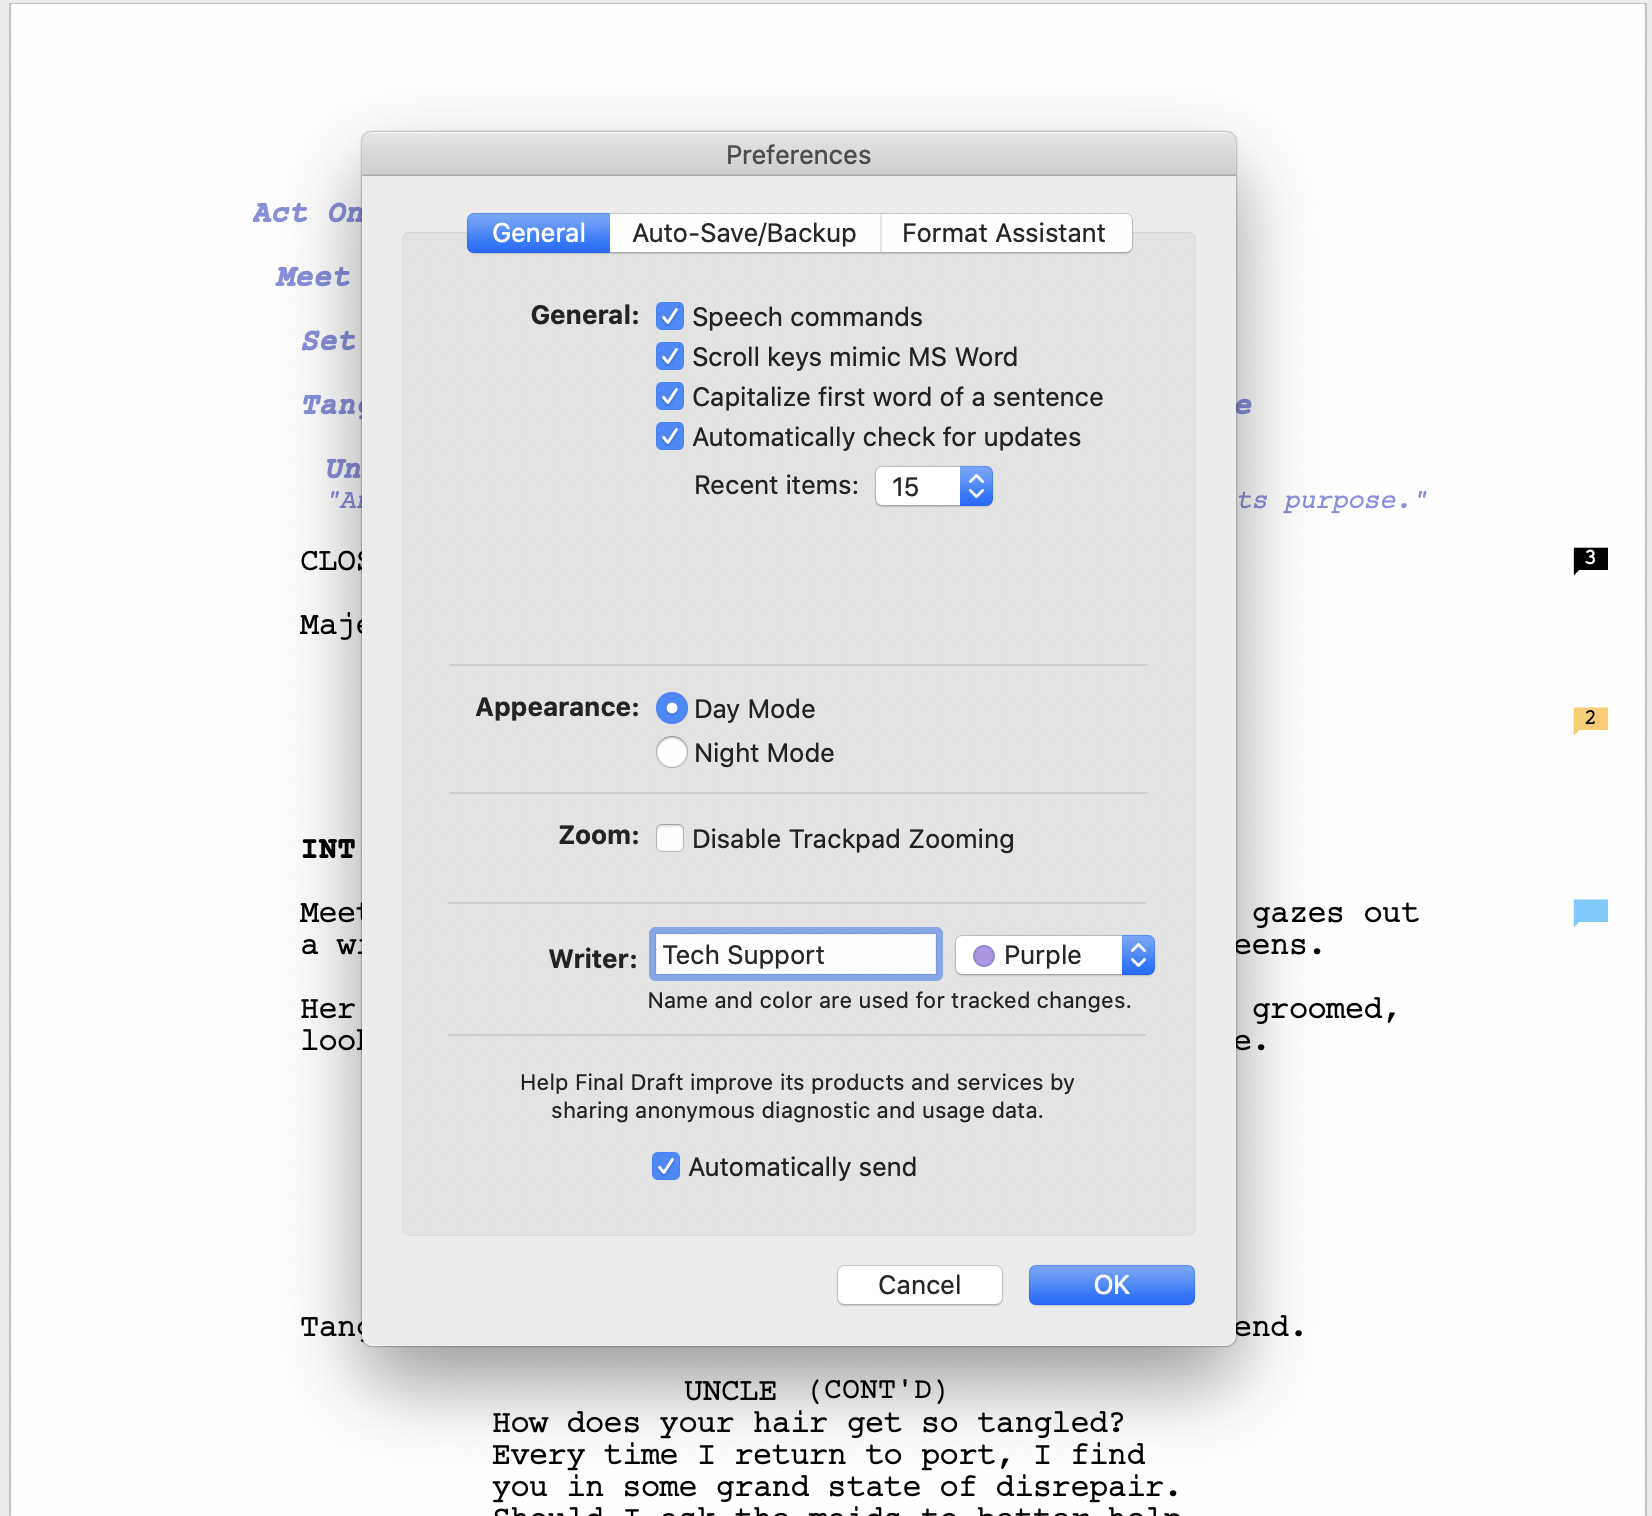The height and width of the screenshot is (1516, 1652).
Task: Select the General preferences tab
Action: [x=539, y=233]
